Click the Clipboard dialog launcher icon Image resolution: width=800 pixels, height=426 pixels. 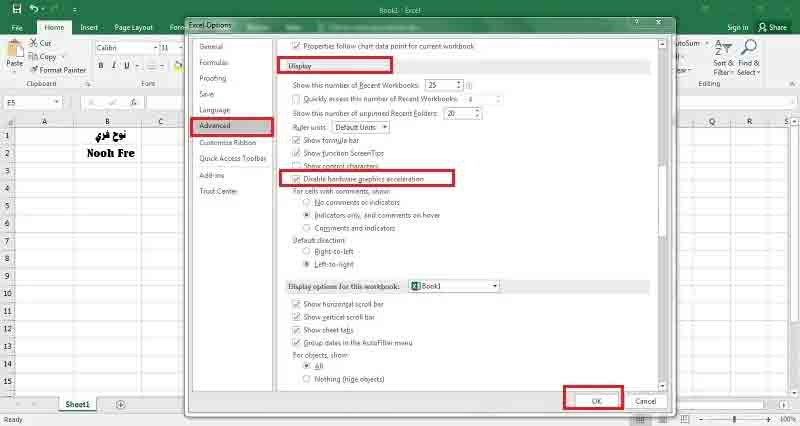[88, 84]
